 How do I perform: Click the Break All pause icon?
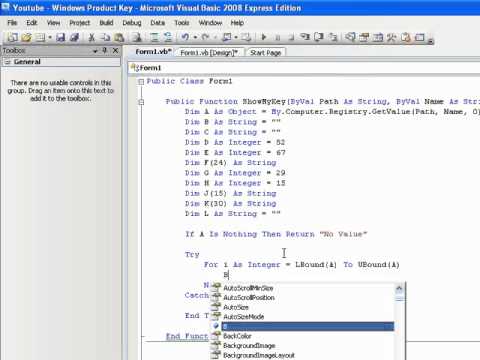pyautogui.click(x=278, y=37)
